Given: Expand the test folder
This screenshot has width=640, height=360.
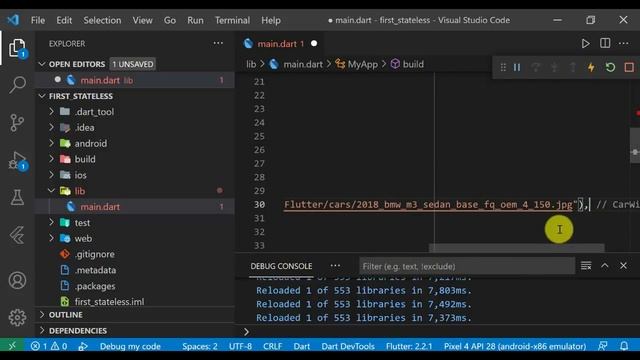Looking at the screenshot, I should pyautogui.click(x=51, y=222).
